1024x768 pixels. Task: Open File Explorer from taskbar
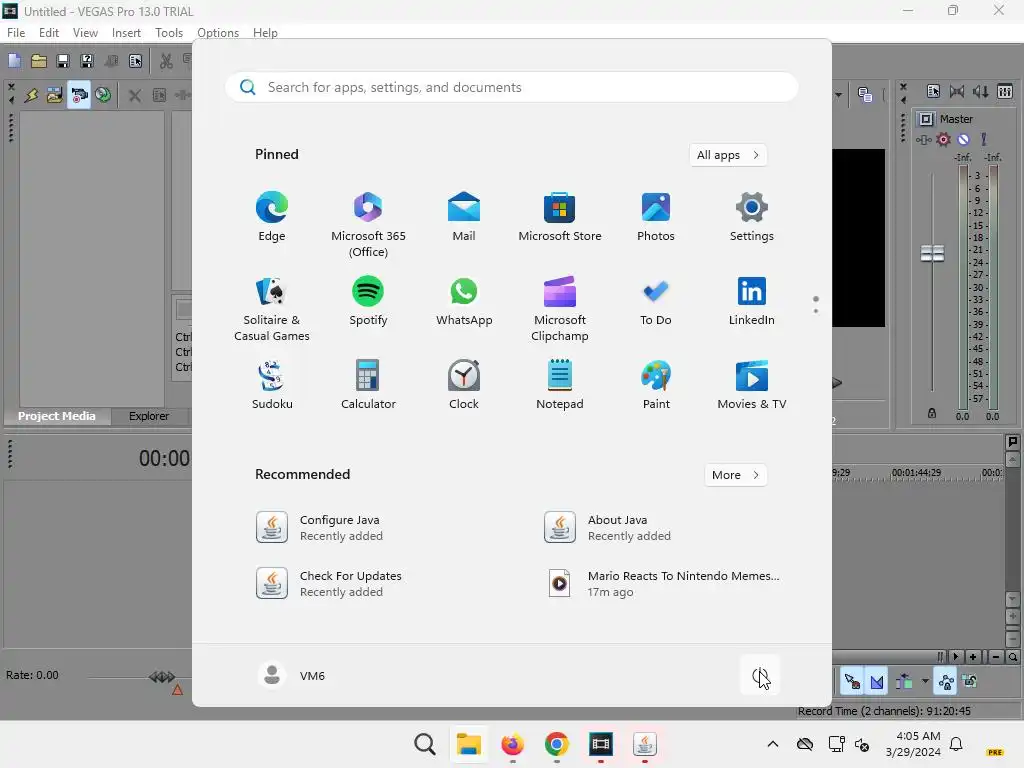pos(468,744)
